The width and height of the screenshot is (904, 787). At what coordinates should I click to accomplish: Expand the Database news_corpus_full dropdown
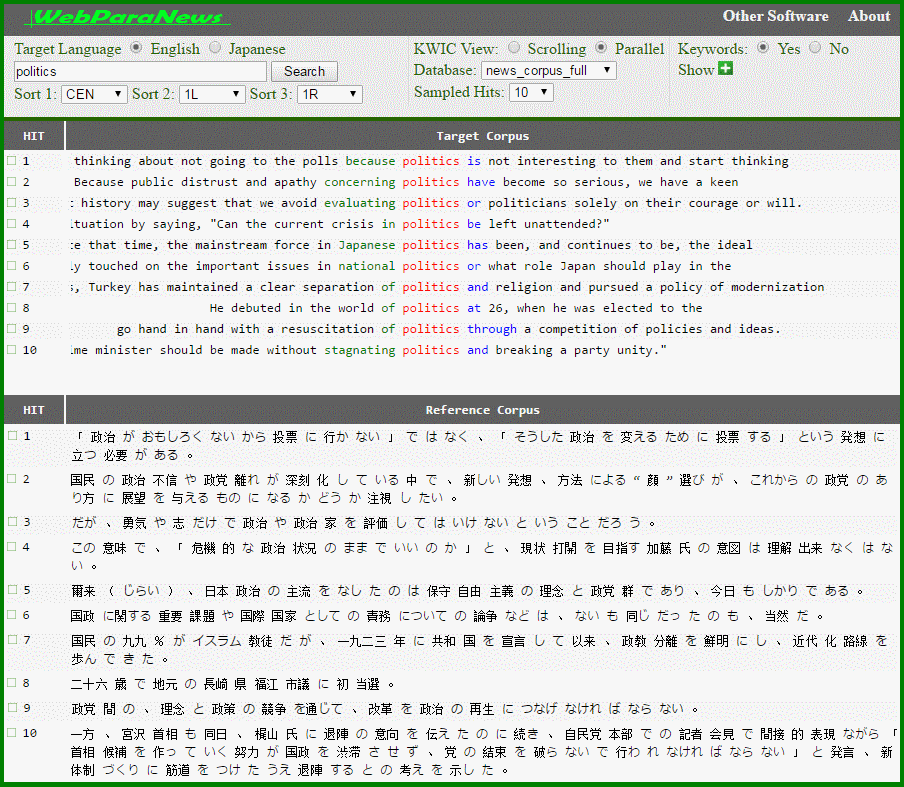pyautogui.click(x=548, y=70)
